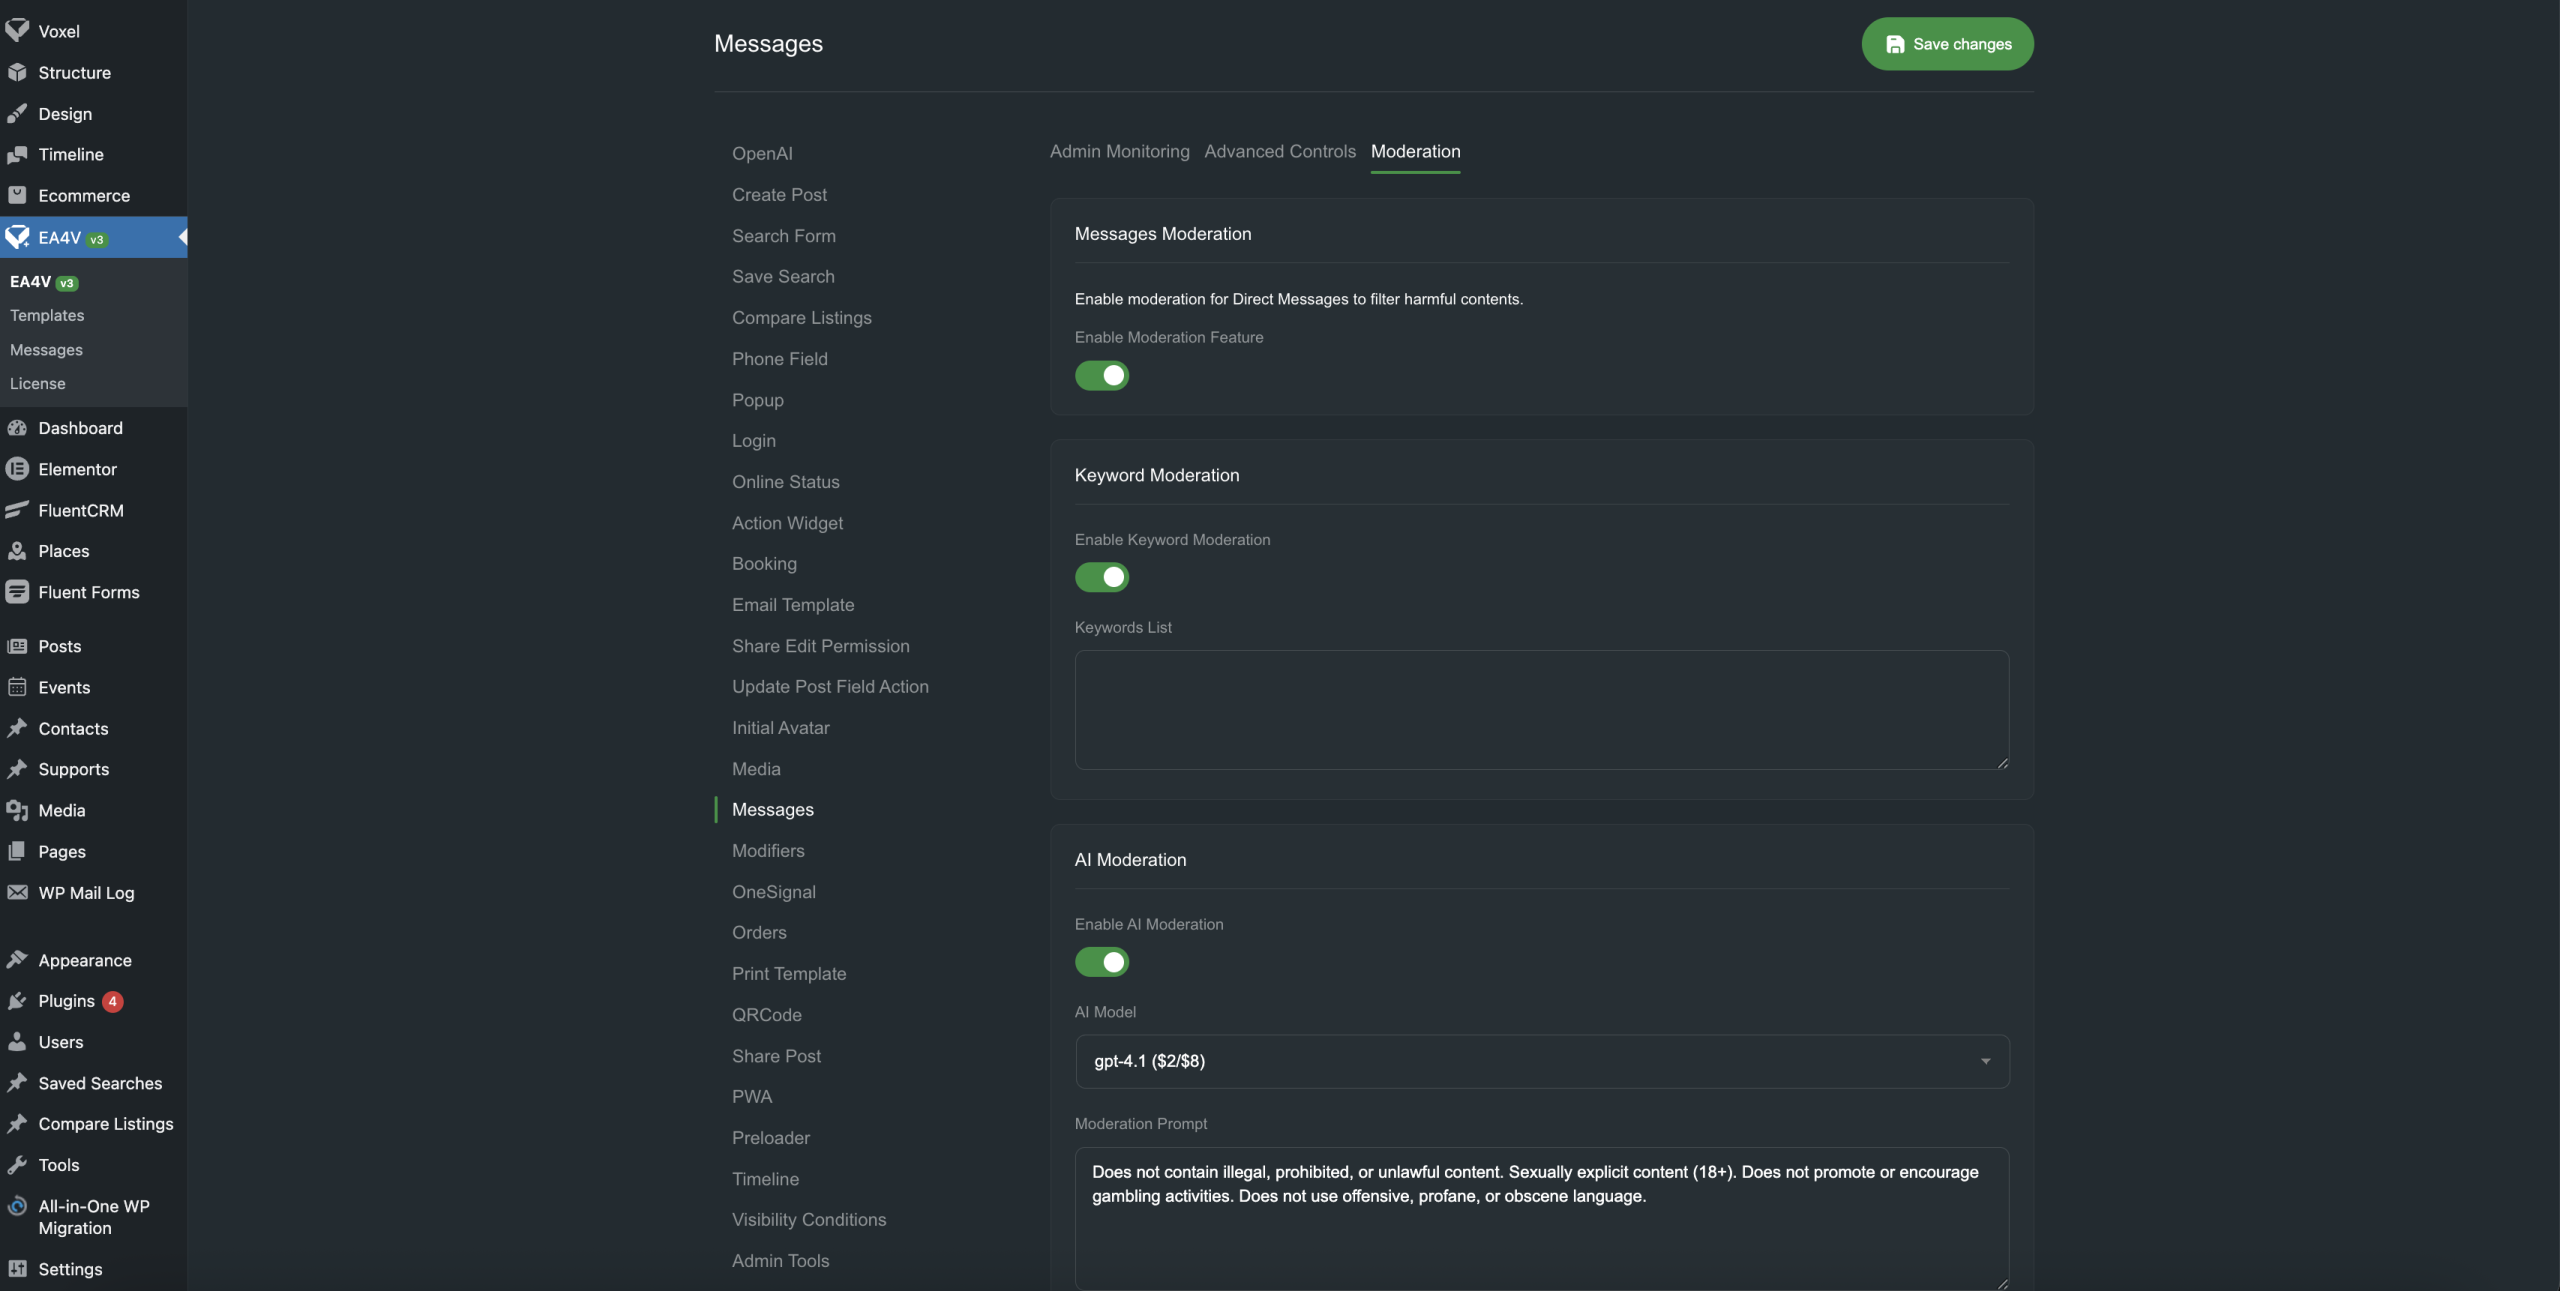Click inside the Keywords List text area
The height and width of the screenshot is (1291, 2560).
1541,710
